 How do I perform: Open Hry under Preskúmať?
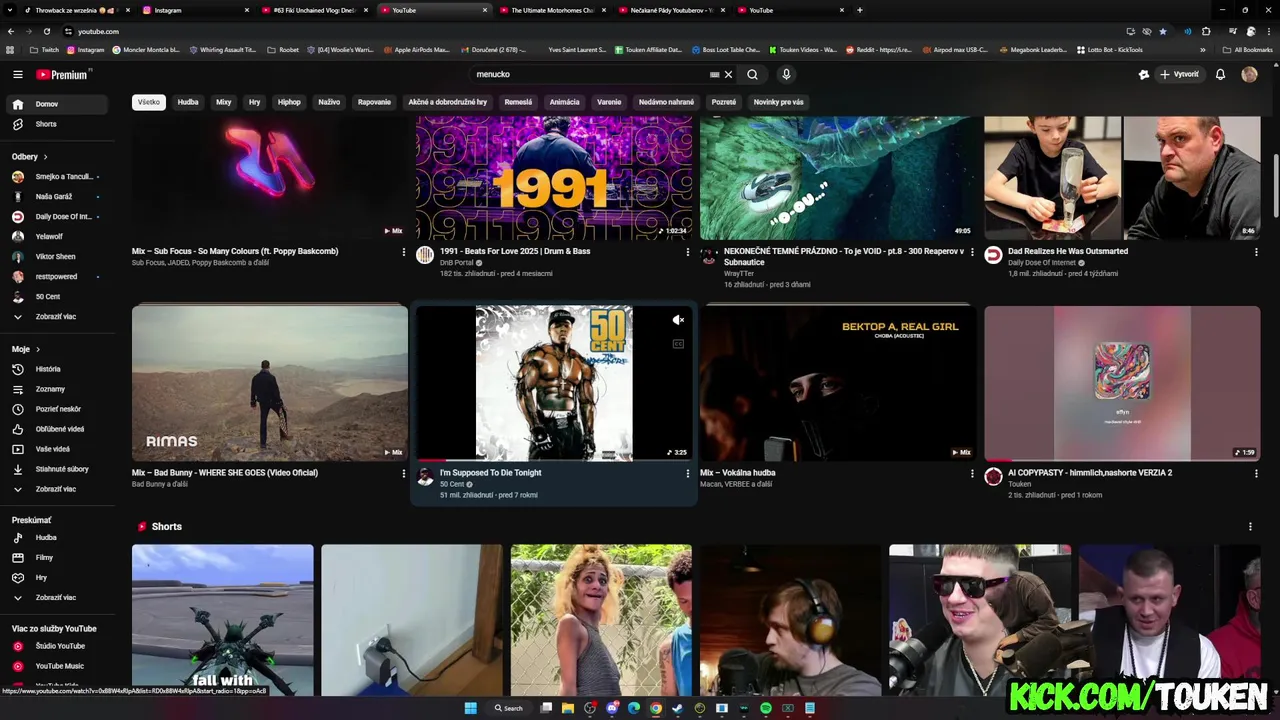[x=58, y=577]
